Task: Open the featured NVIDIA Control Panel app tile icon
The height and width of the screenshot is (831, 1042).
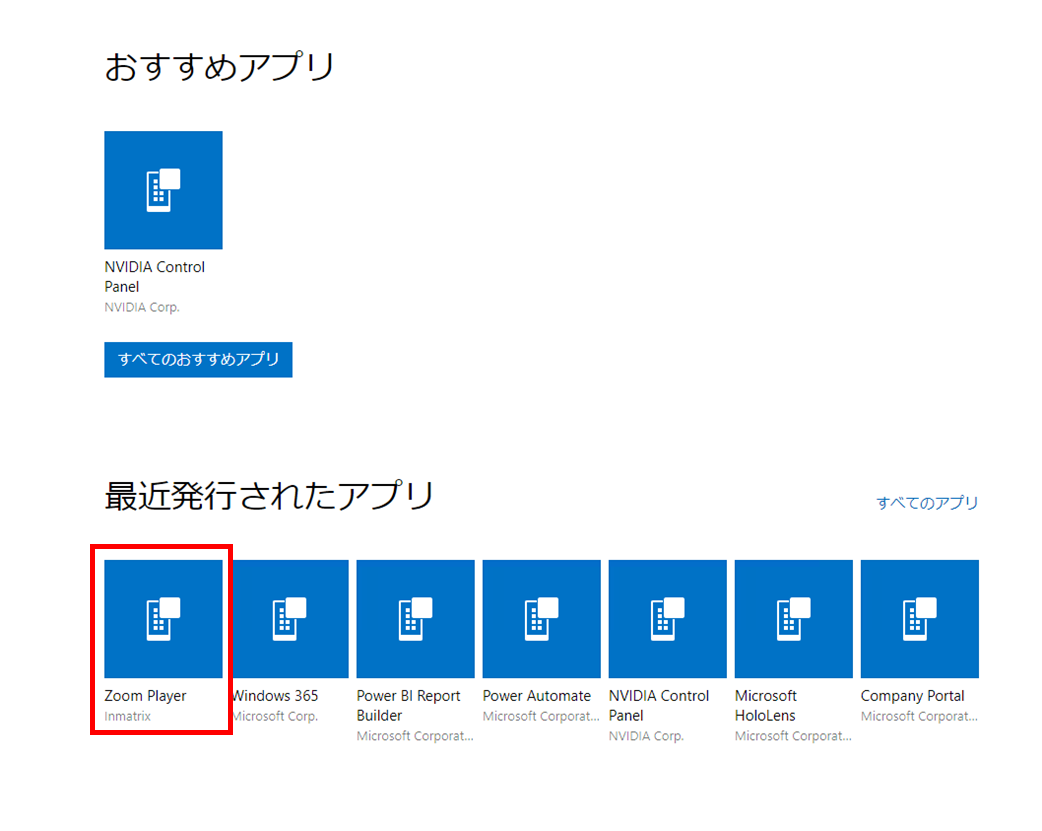Action: (x=163, y=190)
